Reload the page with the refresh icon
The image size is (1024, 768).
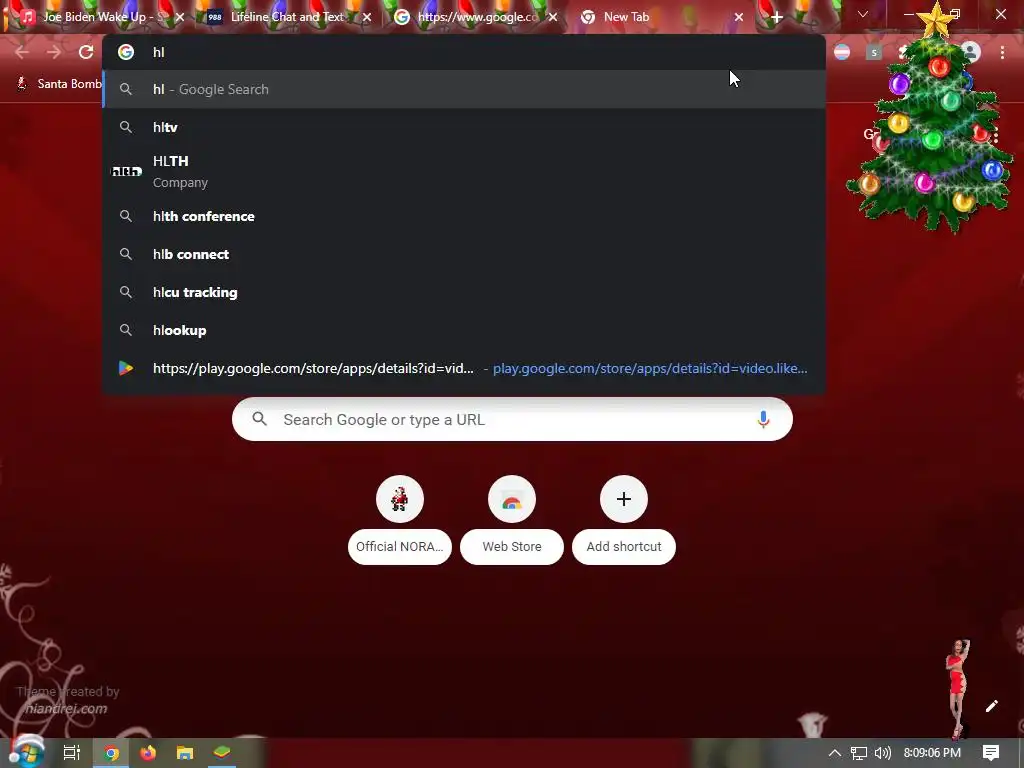tap(86, 52)
